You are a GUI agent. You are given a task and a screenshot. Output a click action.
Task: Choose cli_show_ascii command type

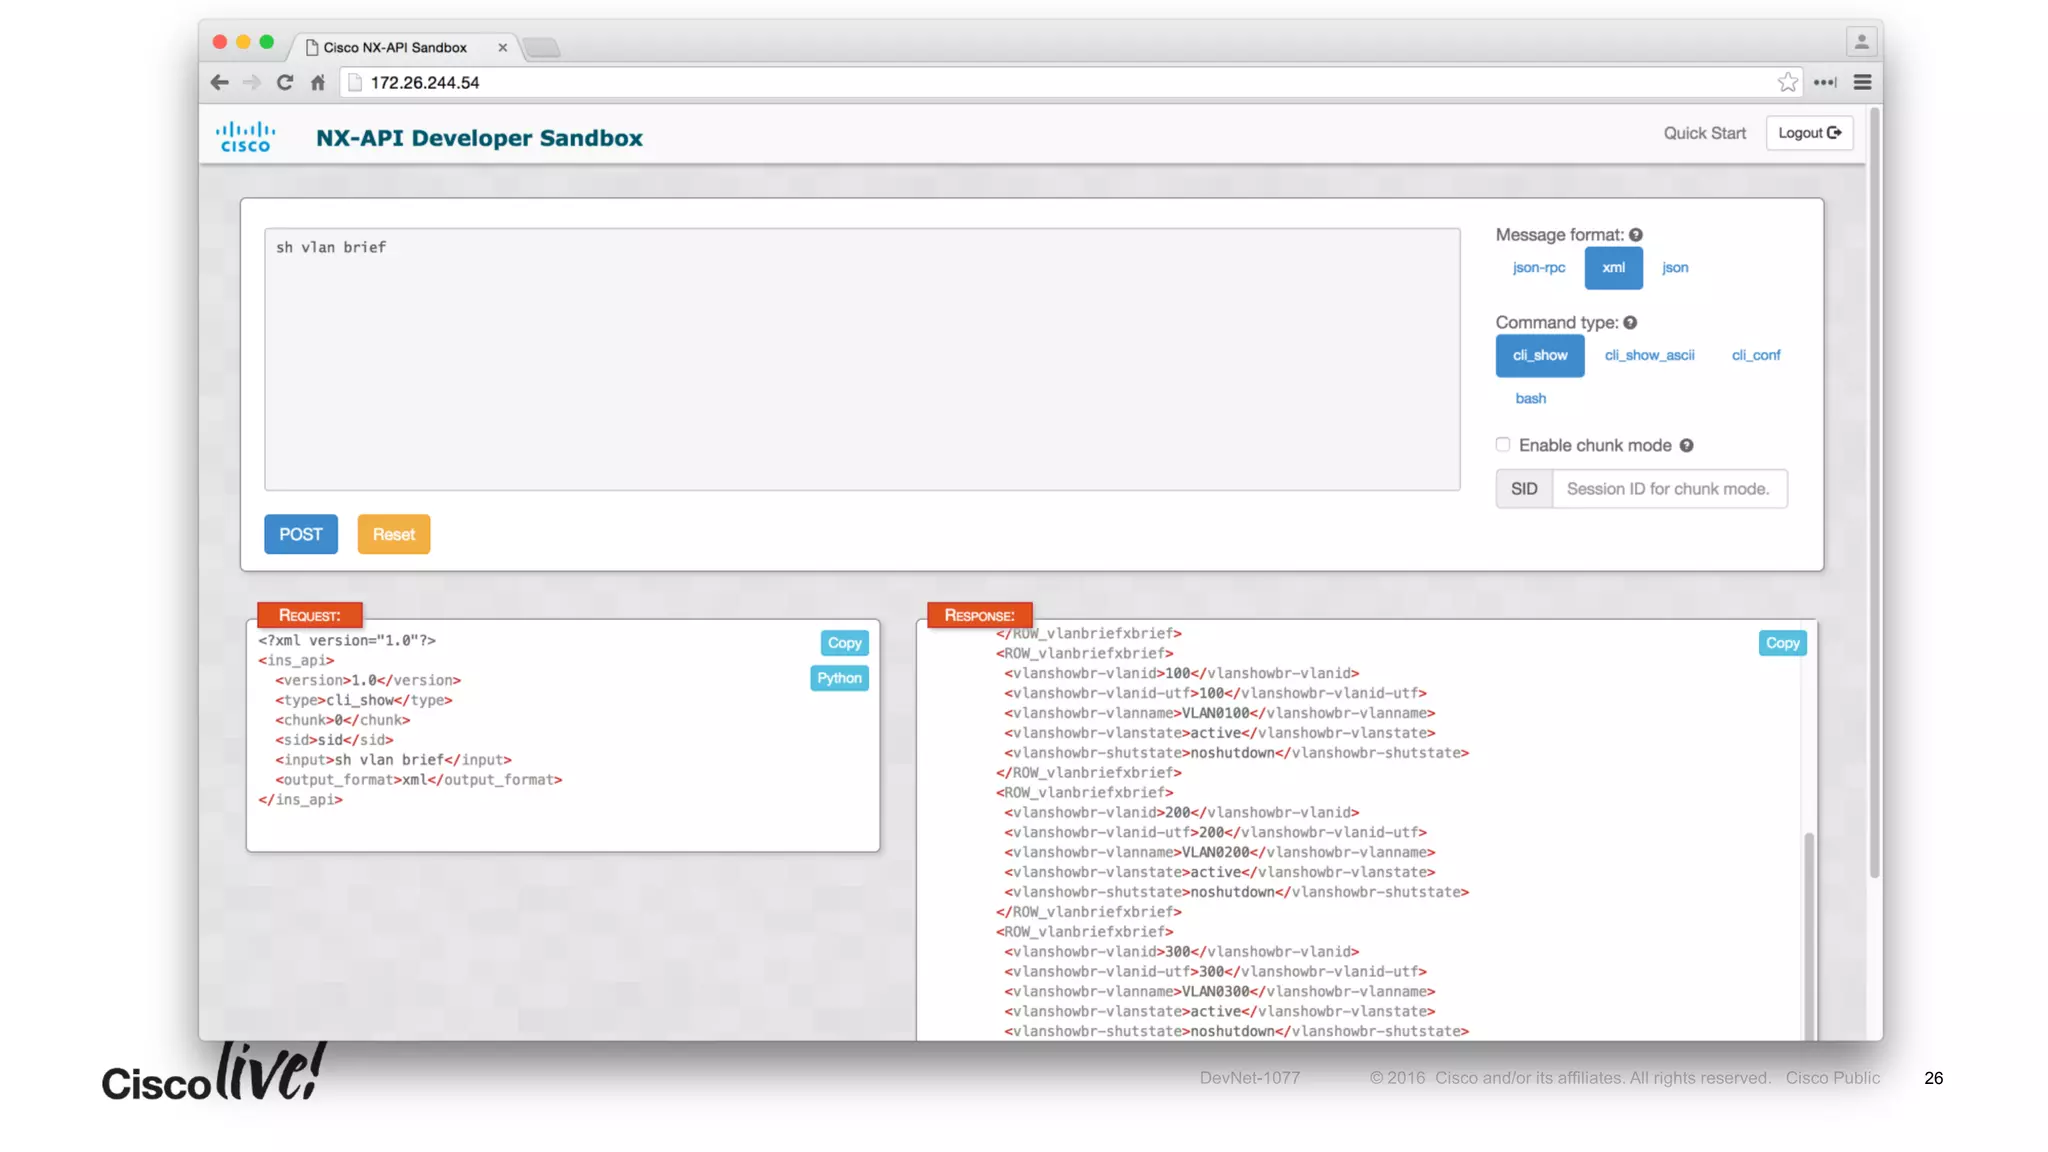(x=1649, y=356)
